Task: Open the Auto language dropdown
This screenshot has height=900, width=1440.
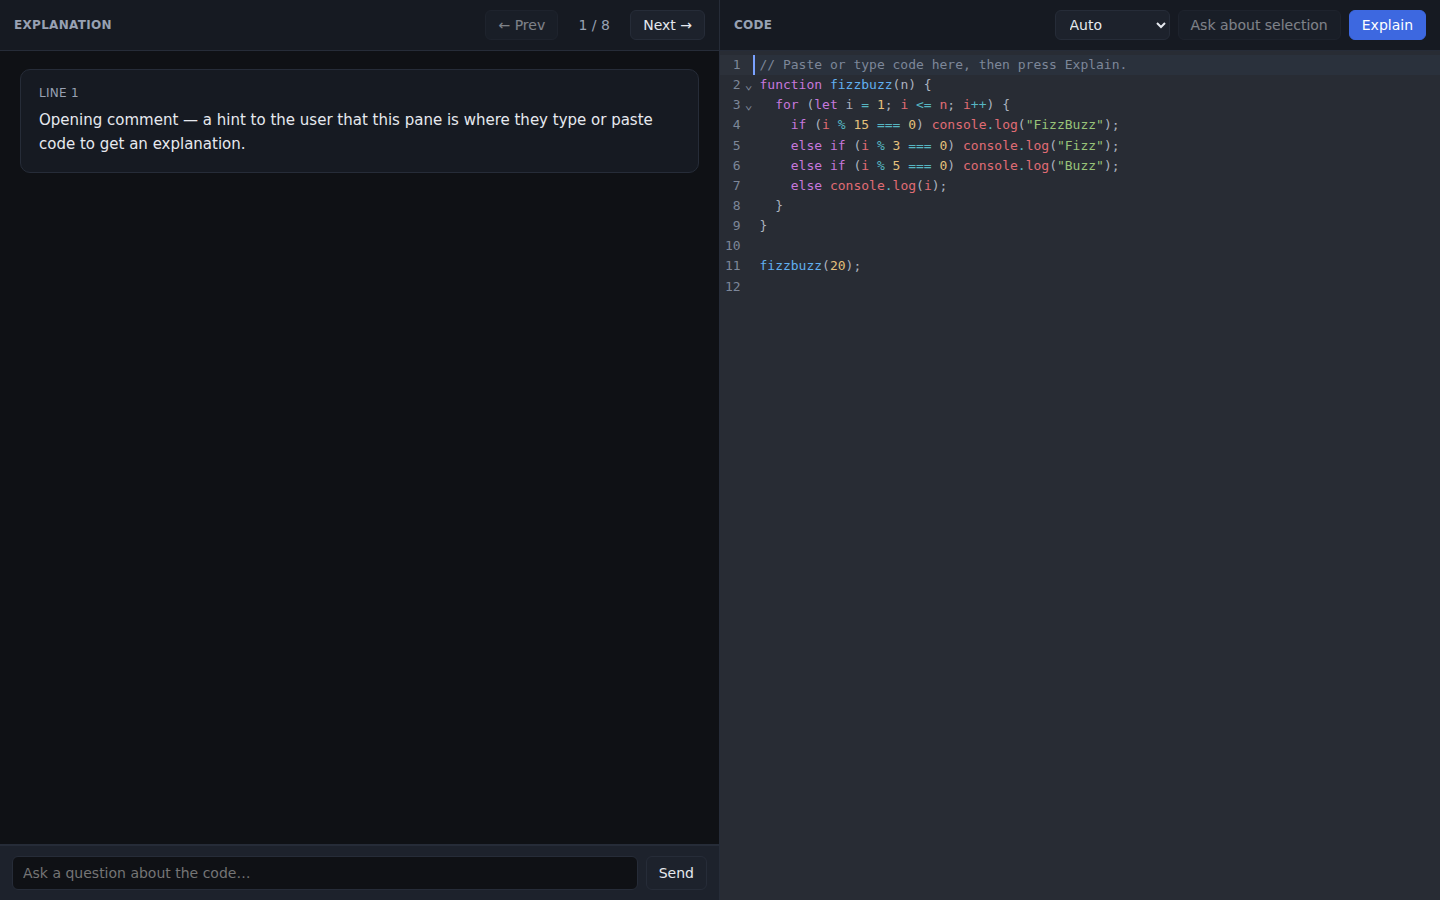Action: 1112,25
